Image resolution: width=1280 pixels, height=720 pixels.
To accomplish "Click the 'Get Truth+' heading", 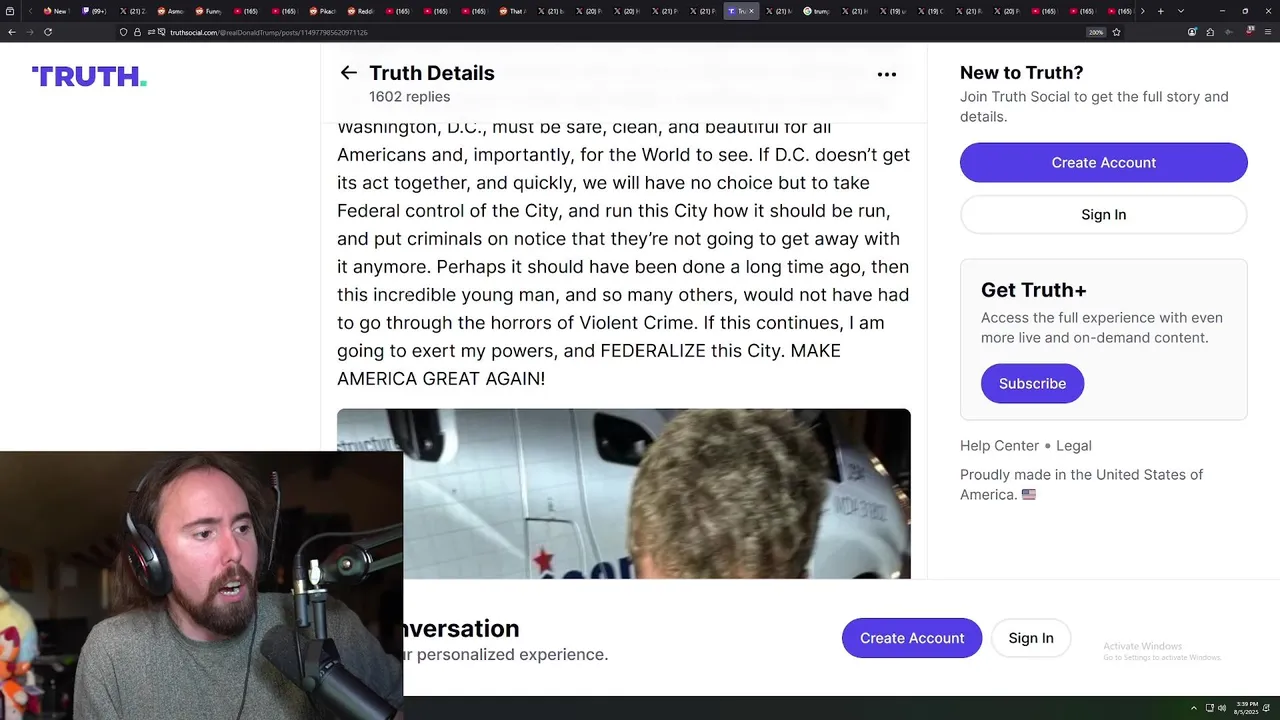I will [x=1033, y=290].
